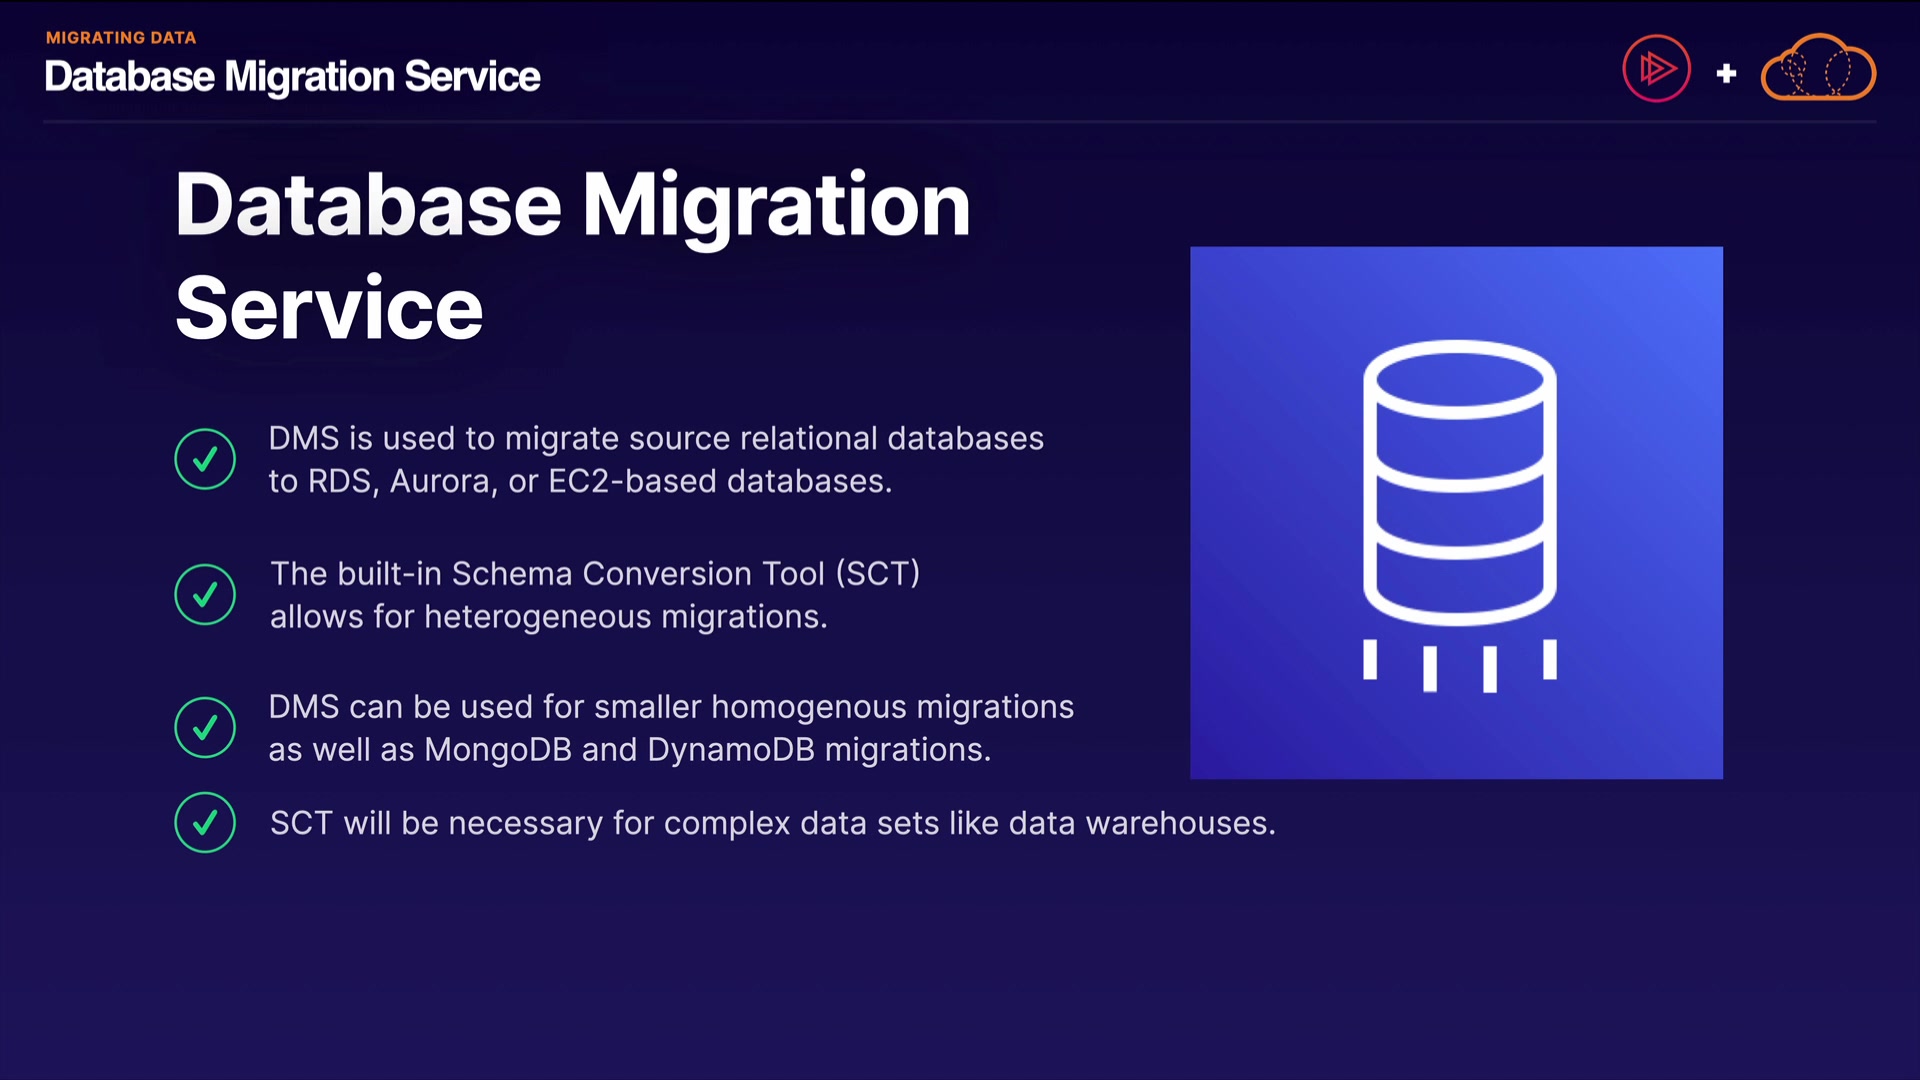Screen dimensions: 1920x1080
Task: Click the database cylinder icon
Action: [x=1459, y=482]
